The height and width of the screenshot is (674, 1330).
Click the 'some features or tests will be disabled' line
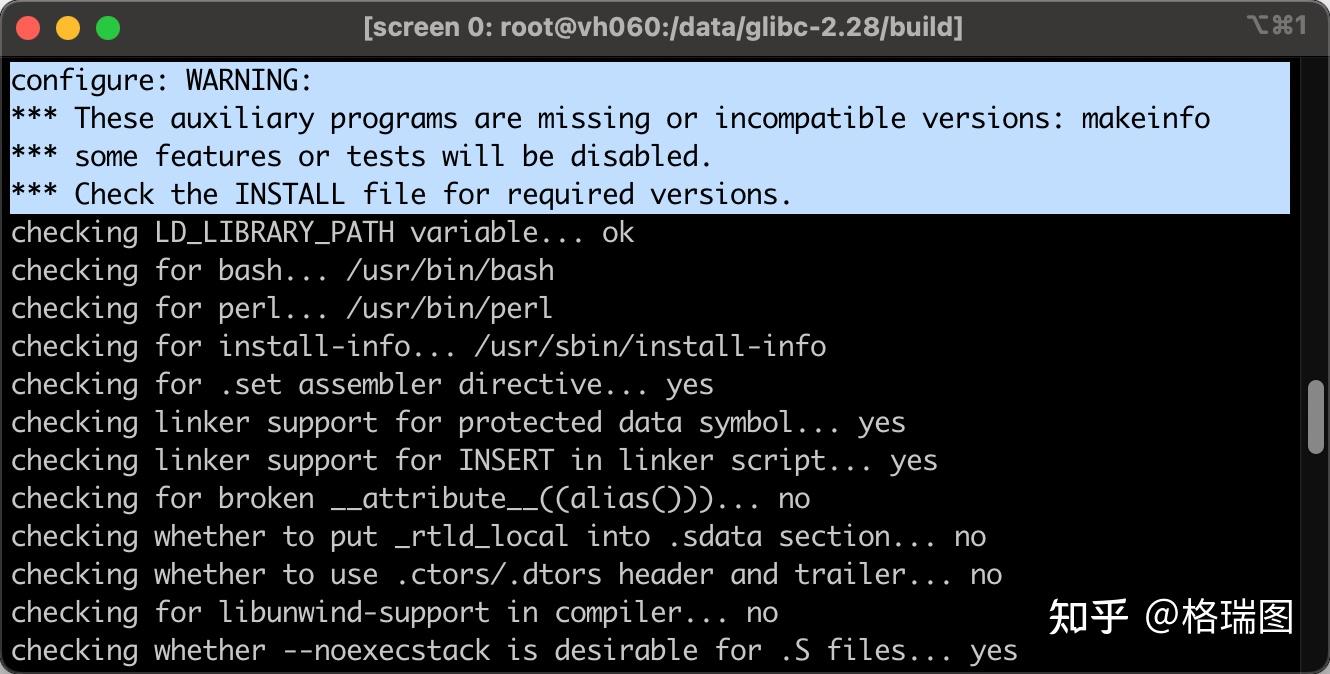(x=361, y=156)
